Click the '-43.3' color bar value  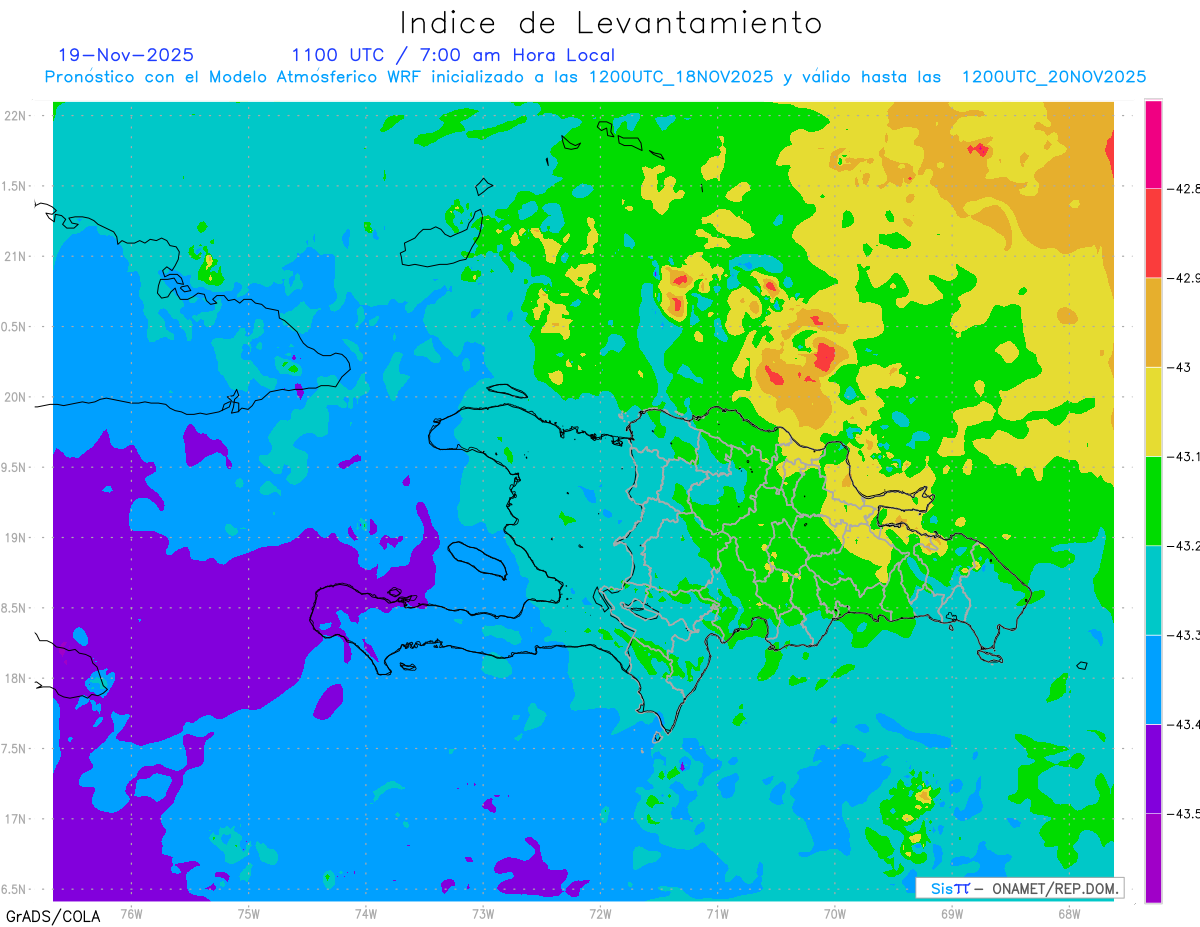[x=1185, y=636]
